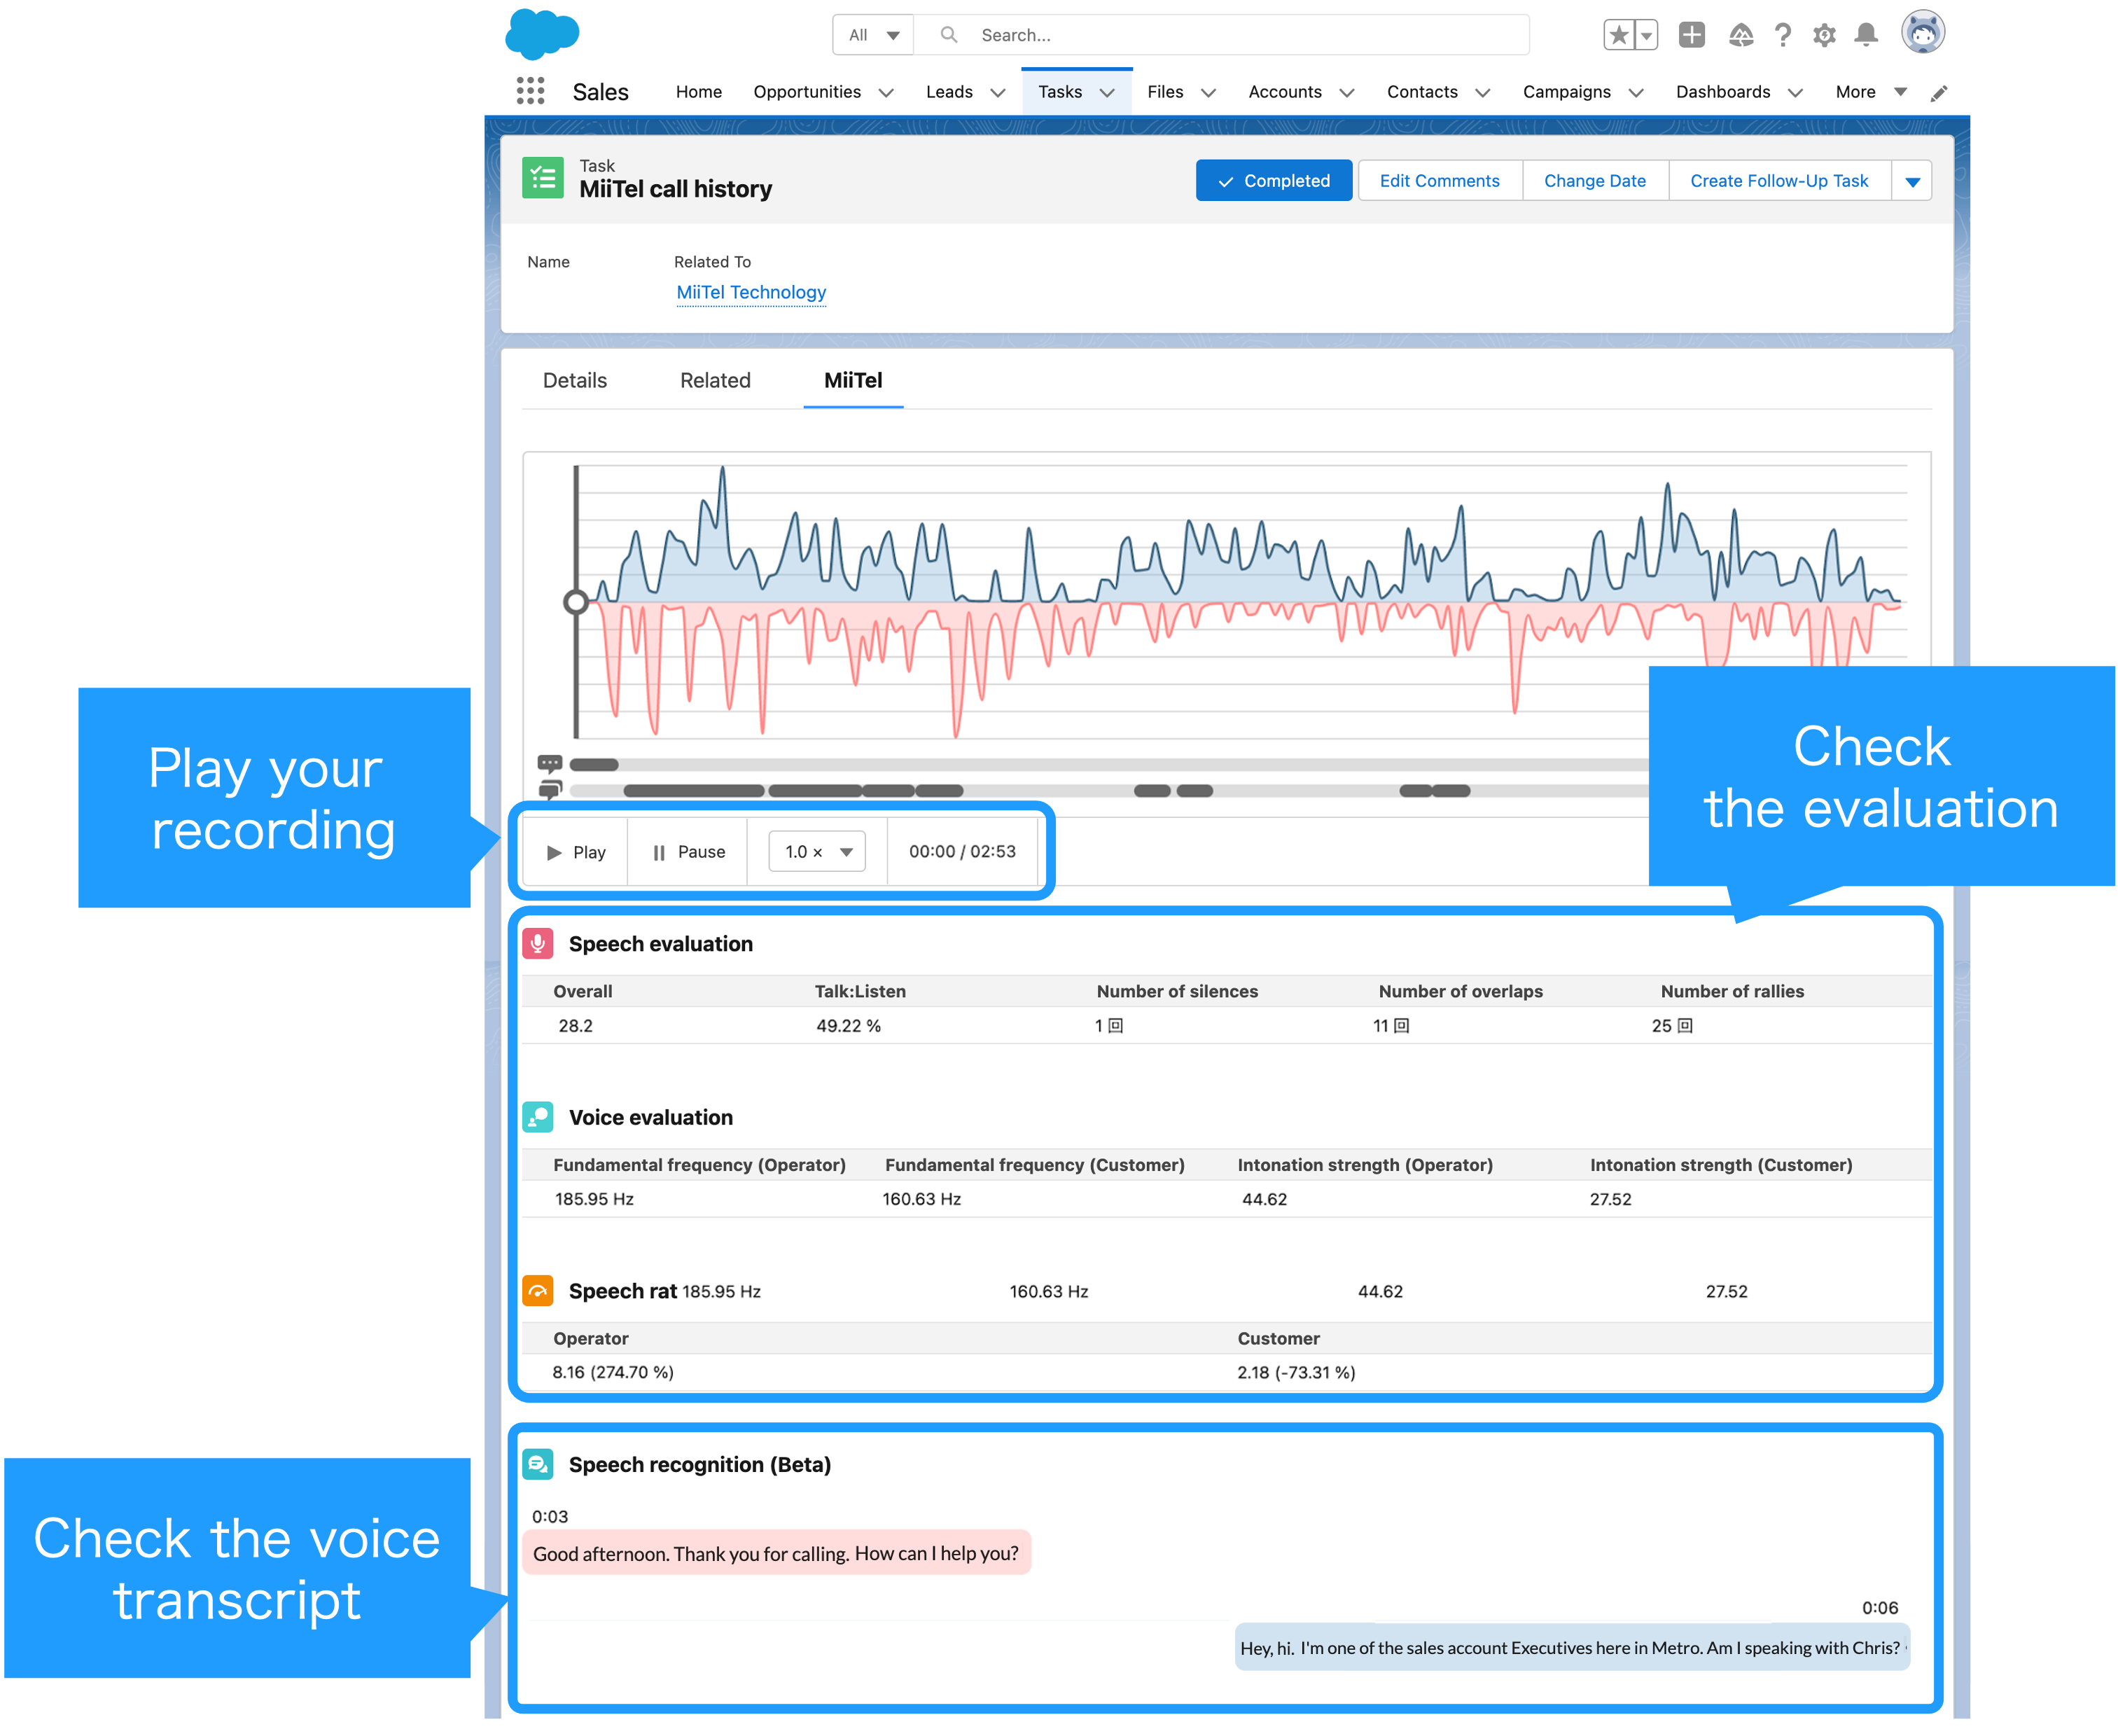Click the customer speech bubble track icon

tap(549, 790)
